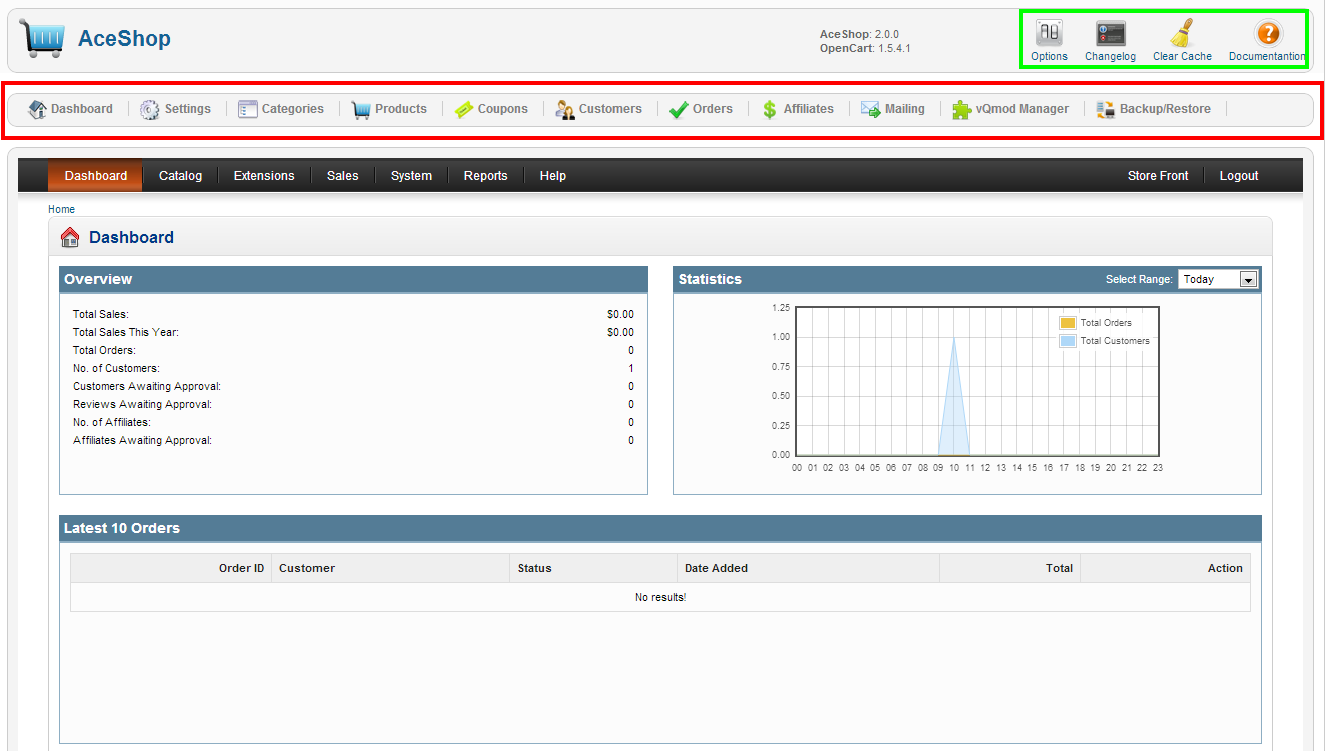Click the Overview panel header
This screenshot has width=1327, height=751.
pyautogui.click(x=354, y=279)
